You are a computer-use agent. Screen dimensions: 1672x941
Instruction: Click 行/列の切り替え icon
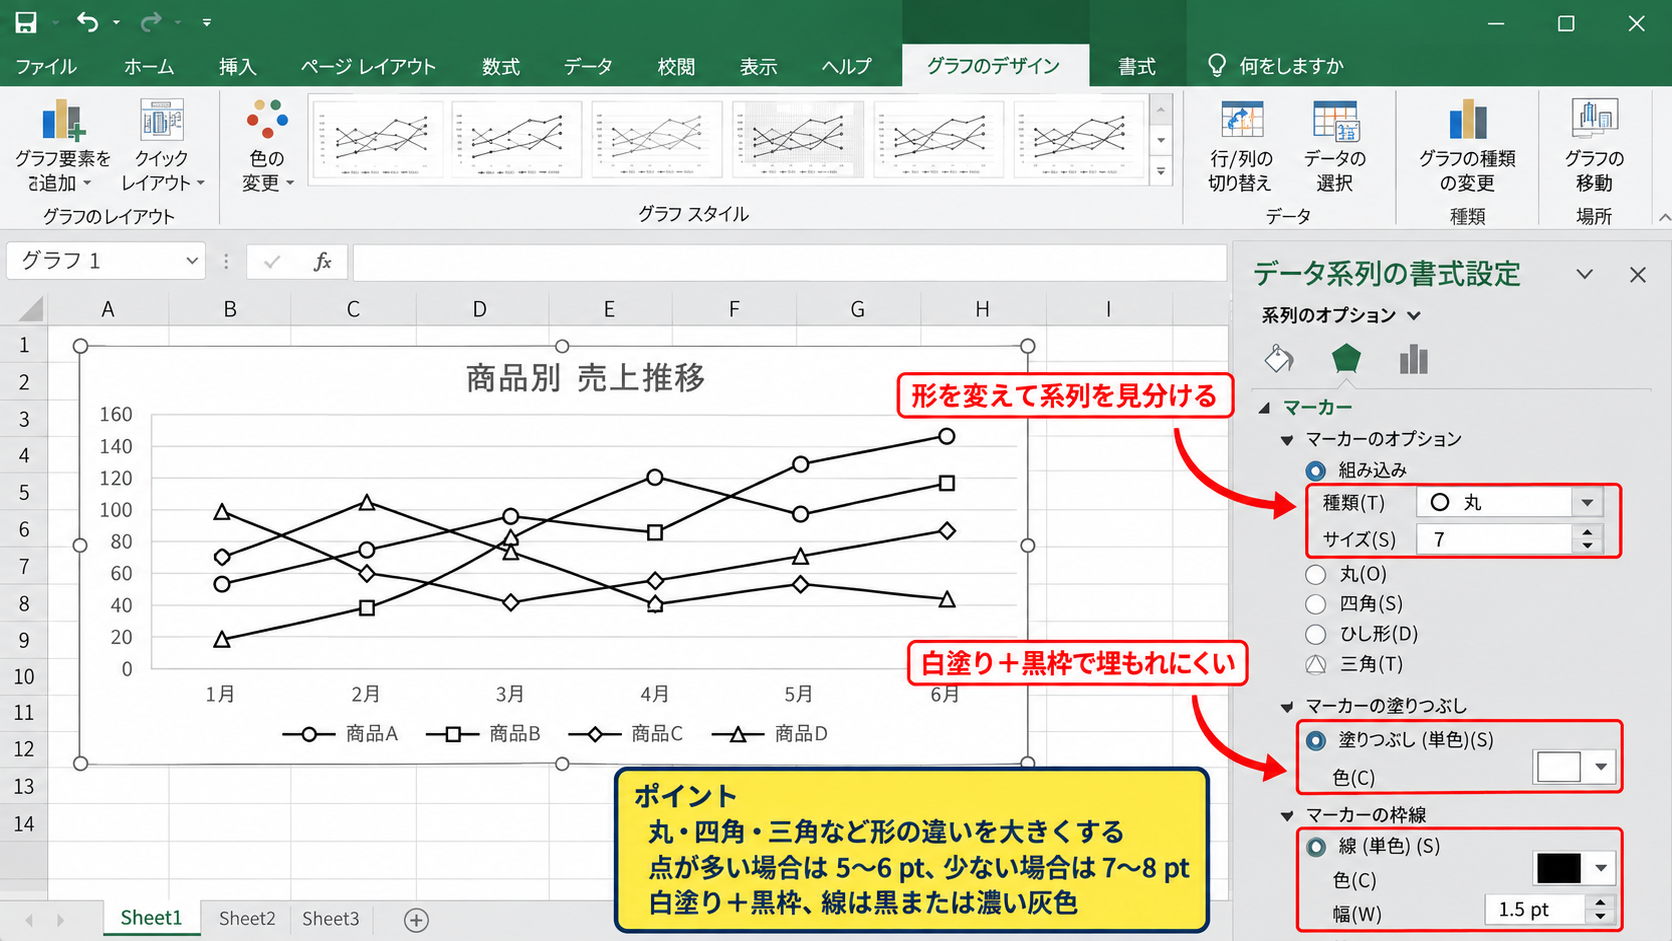tap(1241, 121)
